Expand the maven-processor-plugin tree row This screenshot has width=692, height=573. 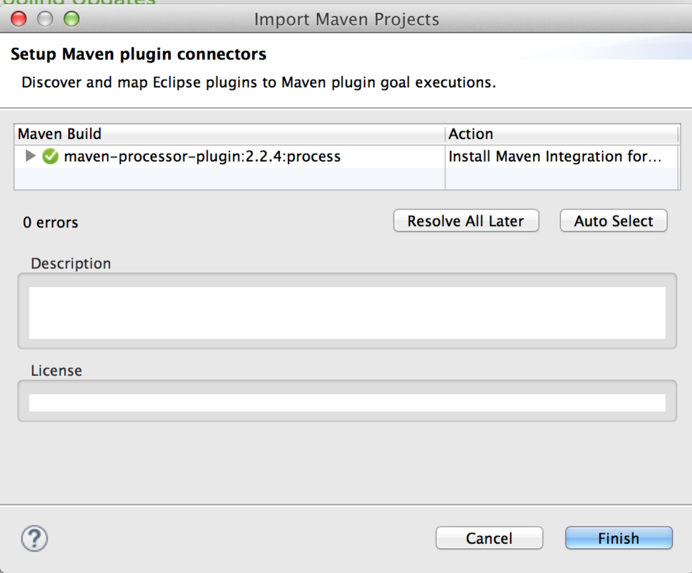tap(30, 156)
